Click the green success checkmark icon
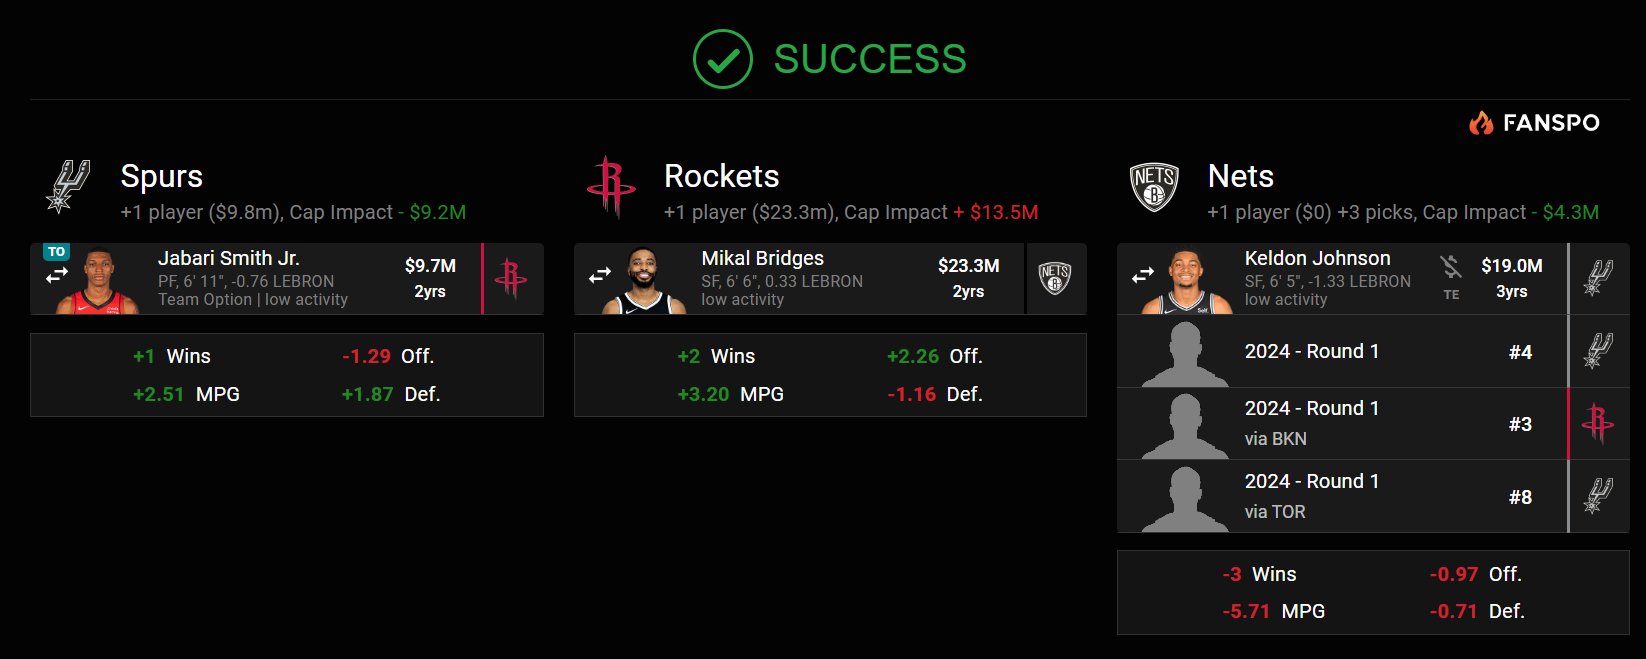Viewport: 1646px width, 659px height. tap(722, 59)
